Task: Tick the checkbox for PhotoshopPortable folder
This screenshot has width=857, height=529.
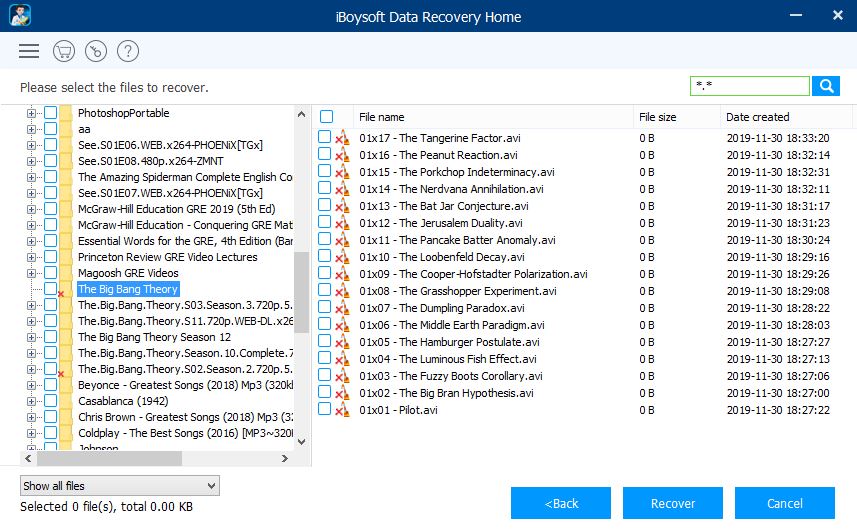Action: pos(50,113)
